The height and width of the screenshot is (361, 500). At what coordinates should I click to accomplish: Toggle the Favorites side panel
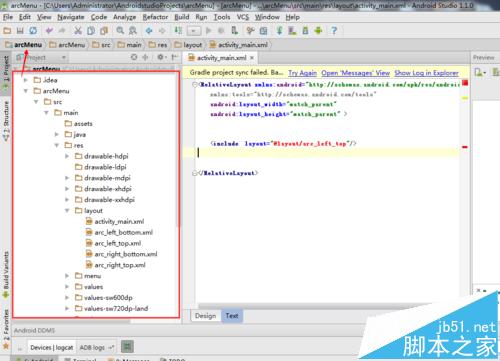click(6, 328)
